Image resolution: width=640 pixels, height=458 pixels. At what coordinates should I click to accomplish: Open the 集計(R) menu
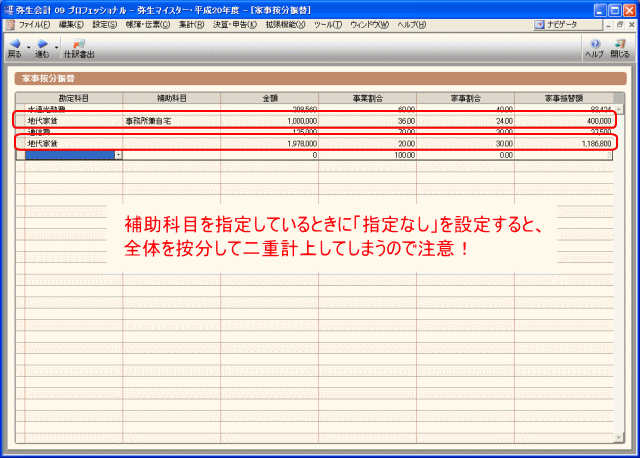tap(191, 25)
